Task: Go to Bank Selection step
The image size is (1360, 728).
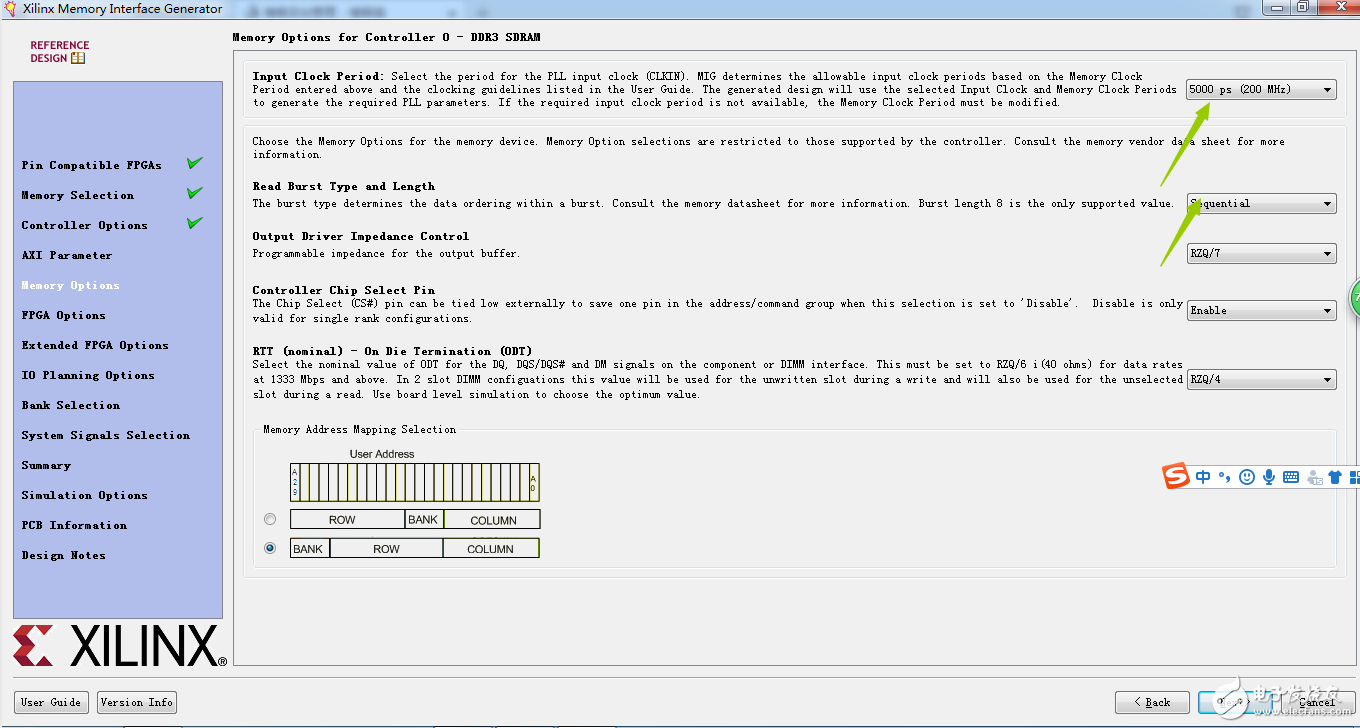Action: (70, 405)
